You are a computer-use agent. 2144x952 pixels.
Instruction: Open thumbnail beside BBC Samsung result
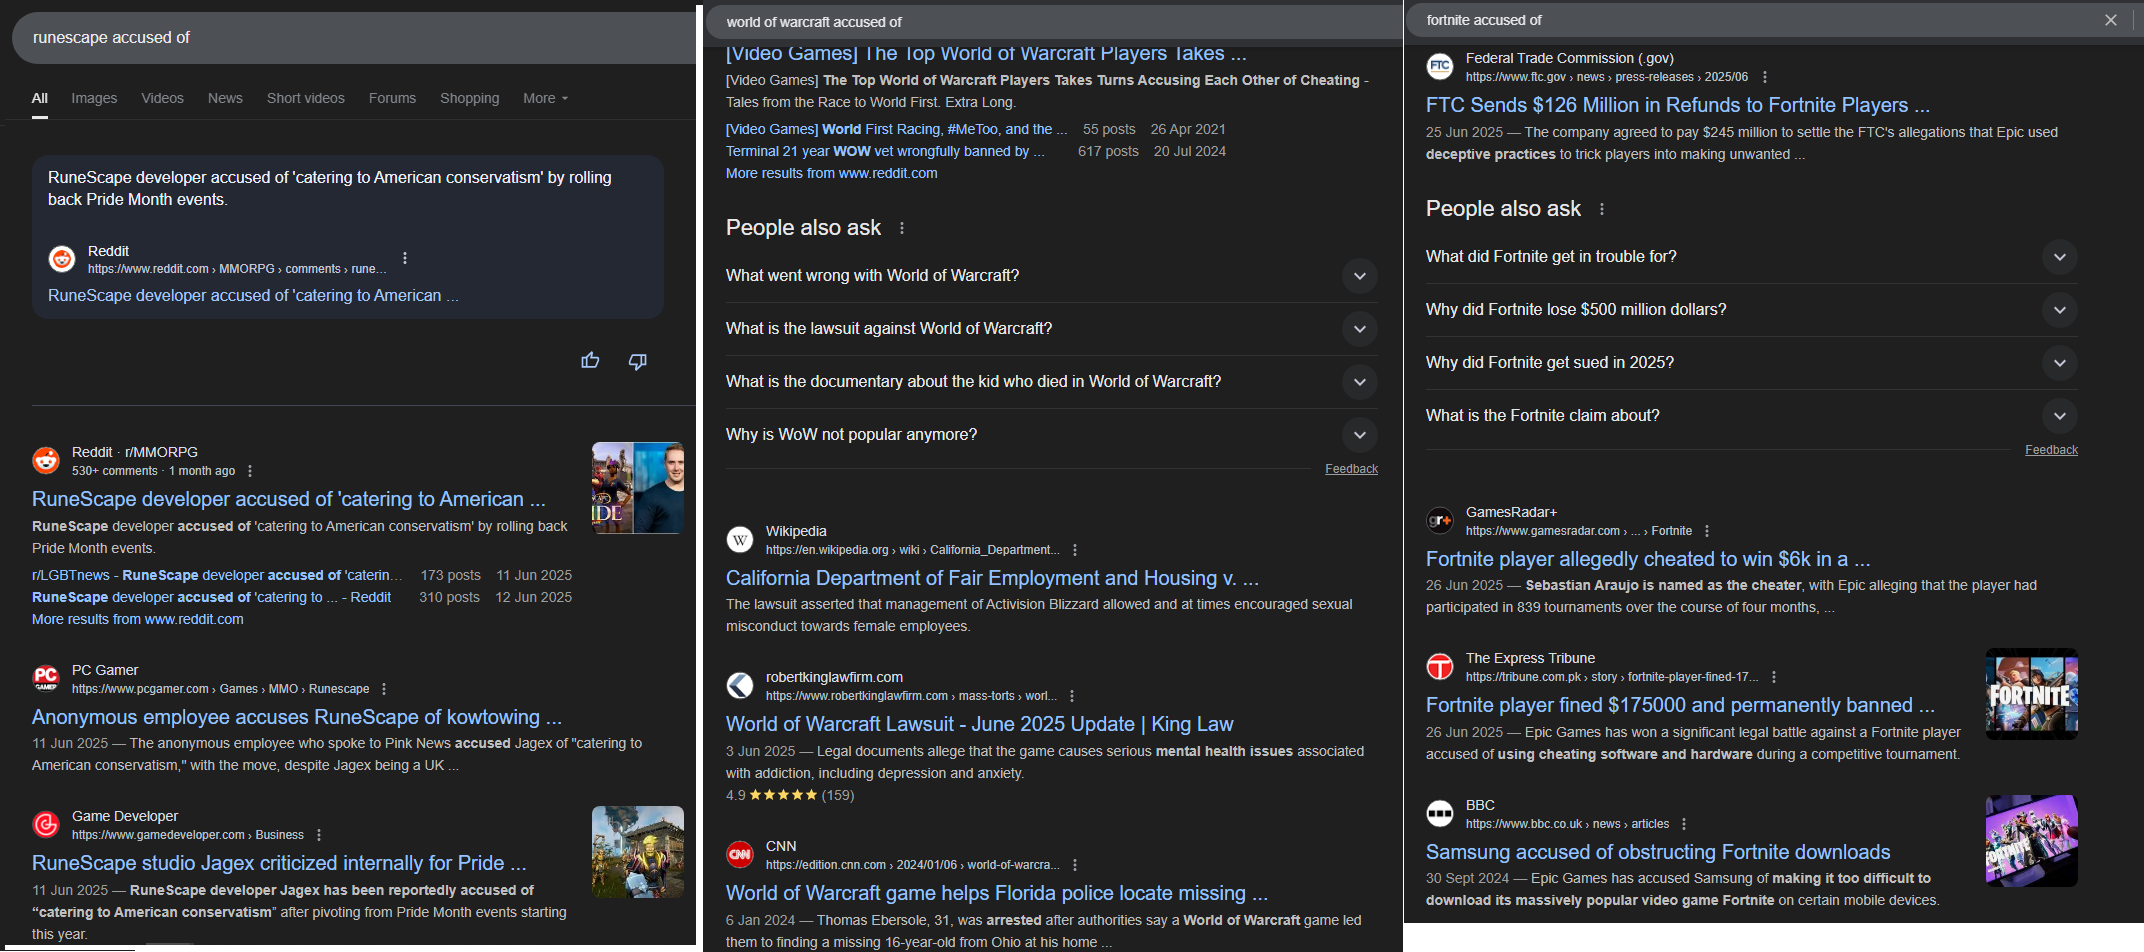coord(2032,841)
